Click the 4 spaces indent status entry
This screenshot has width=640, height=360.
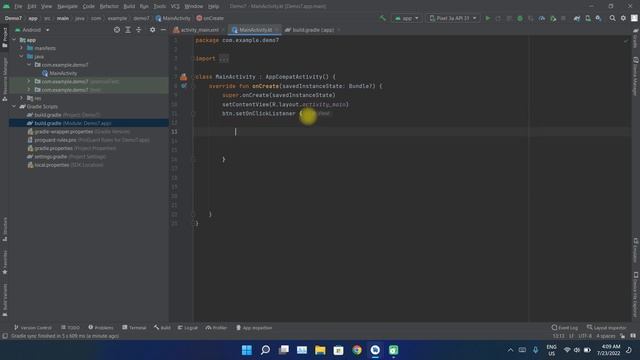(x=606, y=336)
